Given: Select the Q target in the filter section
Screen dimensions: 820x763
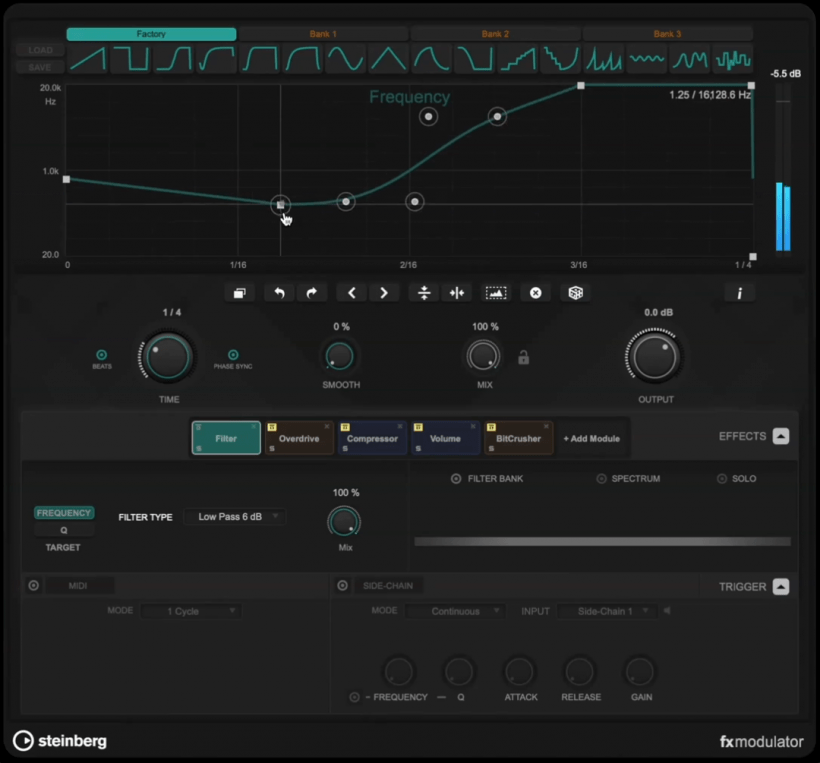Looking at the screenshot, I should (x=63, y=530).
